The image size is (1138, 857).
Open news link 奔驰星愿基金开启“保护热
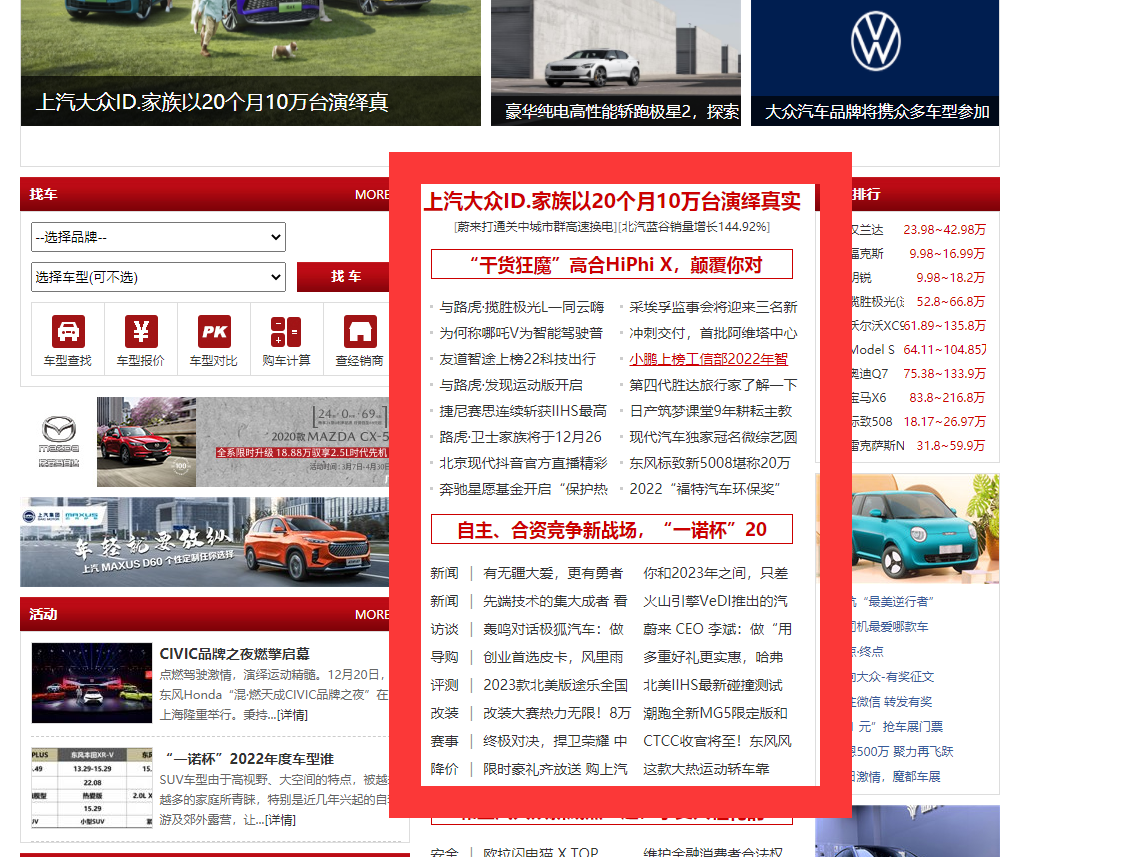[523, 489]
